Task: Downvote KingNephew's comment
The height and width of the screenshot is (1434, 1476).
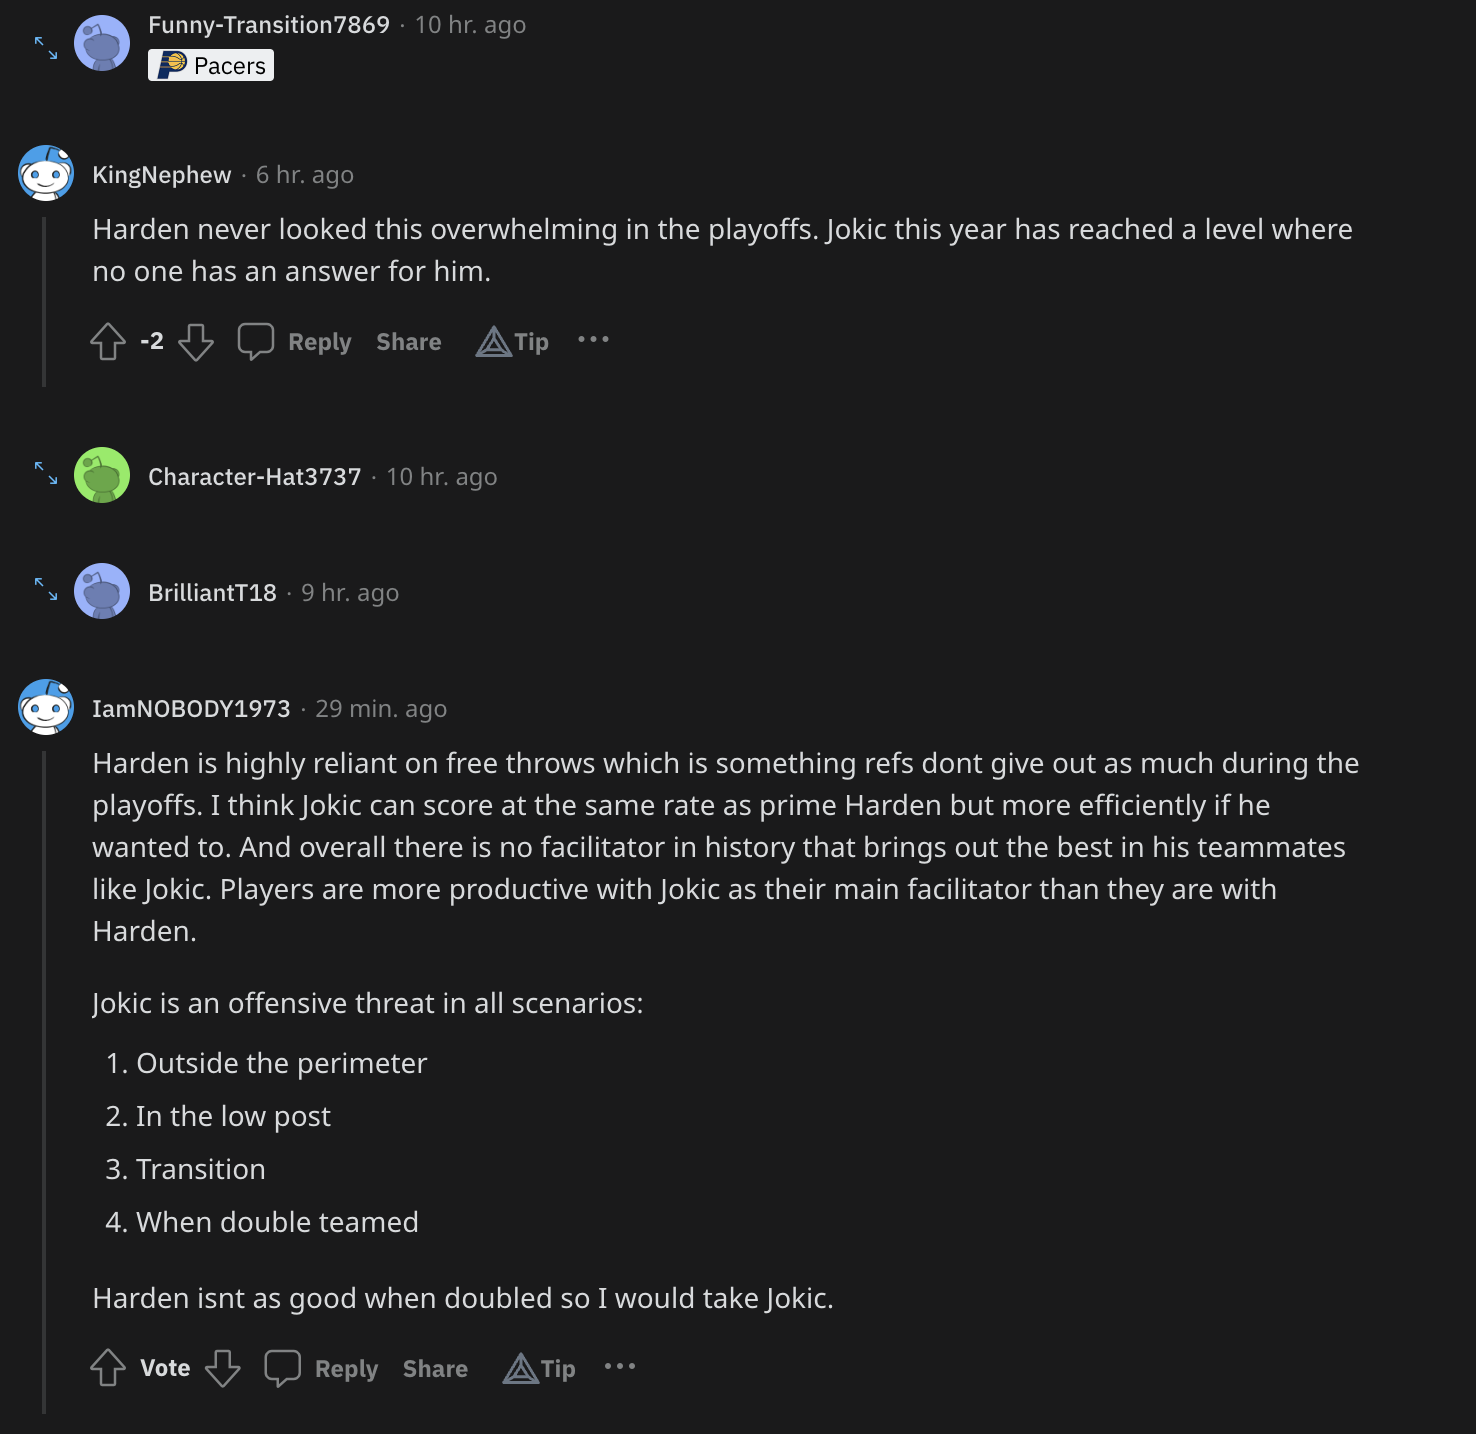Action: [196, 342]
